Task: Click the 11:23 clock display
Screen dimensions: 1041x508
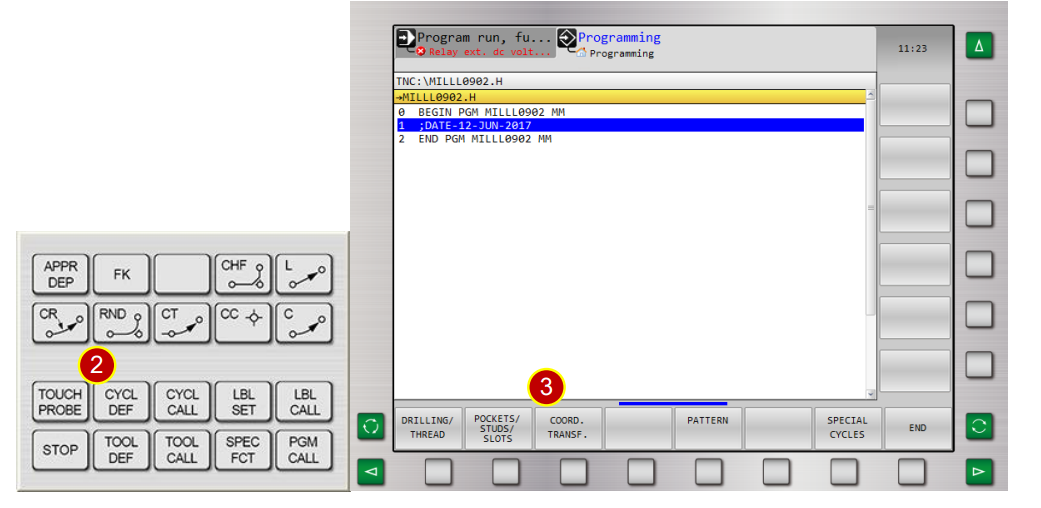Action: (912, 49)
